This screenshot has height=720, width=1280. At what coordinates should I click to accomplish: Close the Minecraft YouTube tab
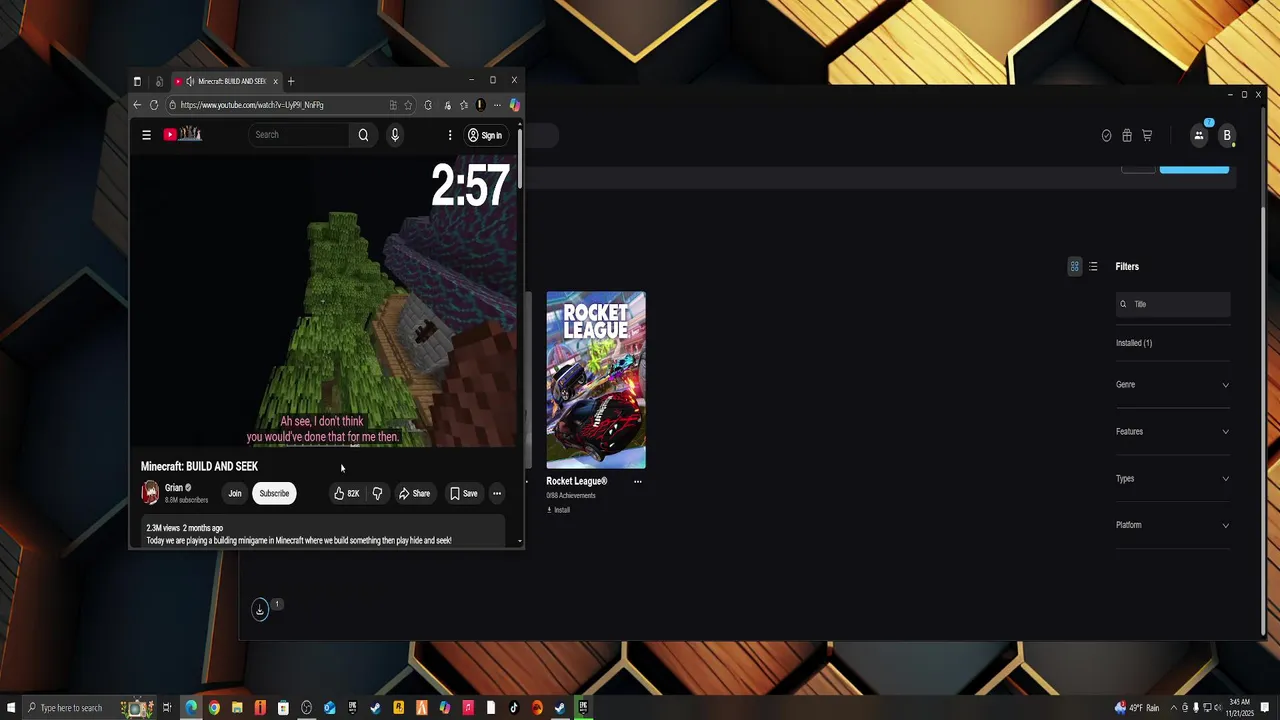coord(275,82)
